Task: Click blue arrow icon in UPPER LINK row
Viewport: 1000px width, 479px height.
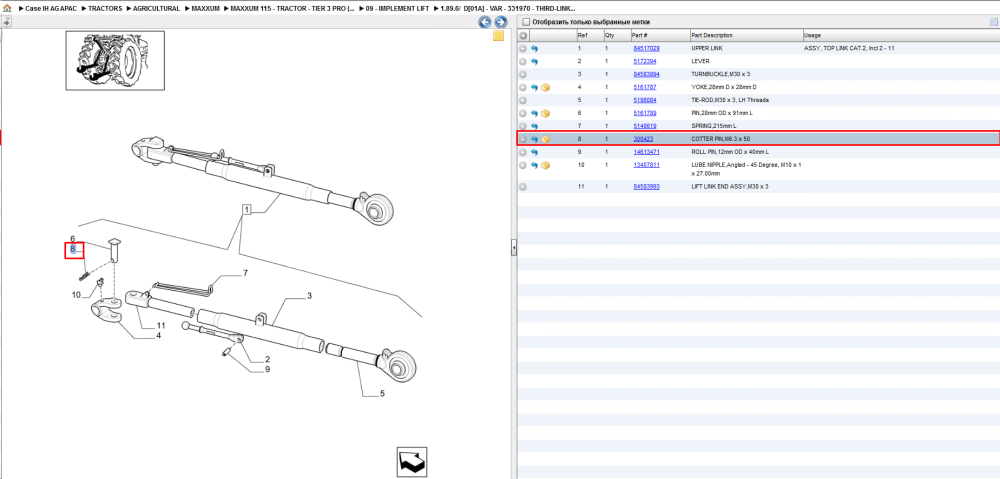Action: (534, 48)
